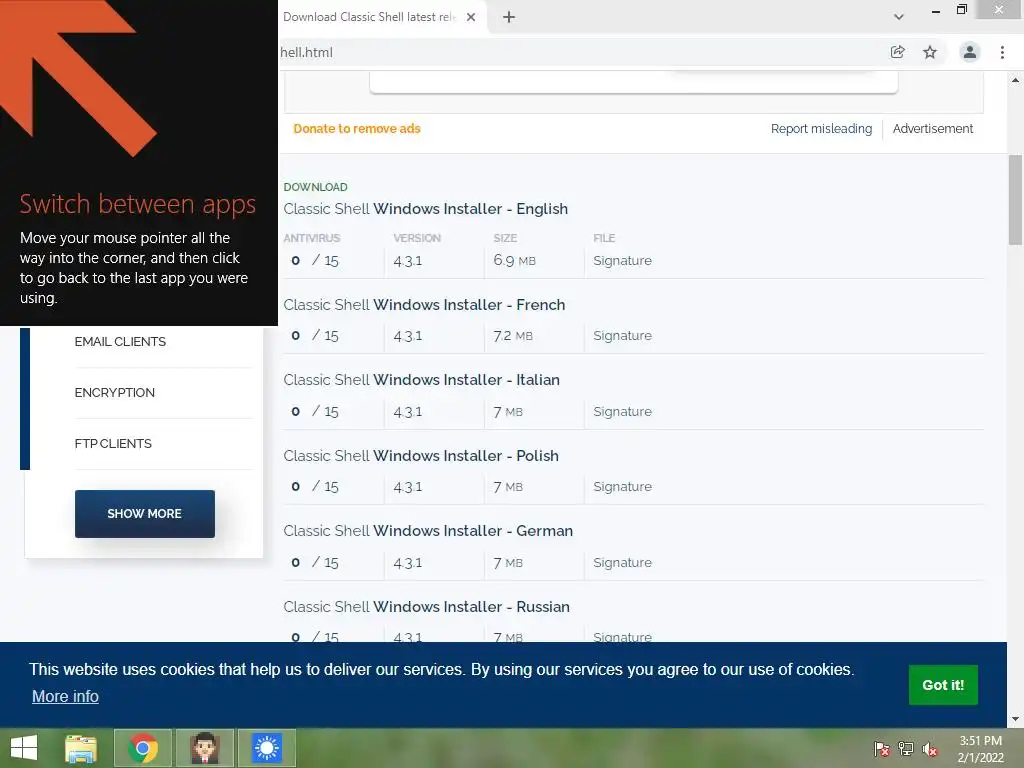The image size is (1024, 768).
Task: Open Signature file for English installer
Action: click(622, 261)
